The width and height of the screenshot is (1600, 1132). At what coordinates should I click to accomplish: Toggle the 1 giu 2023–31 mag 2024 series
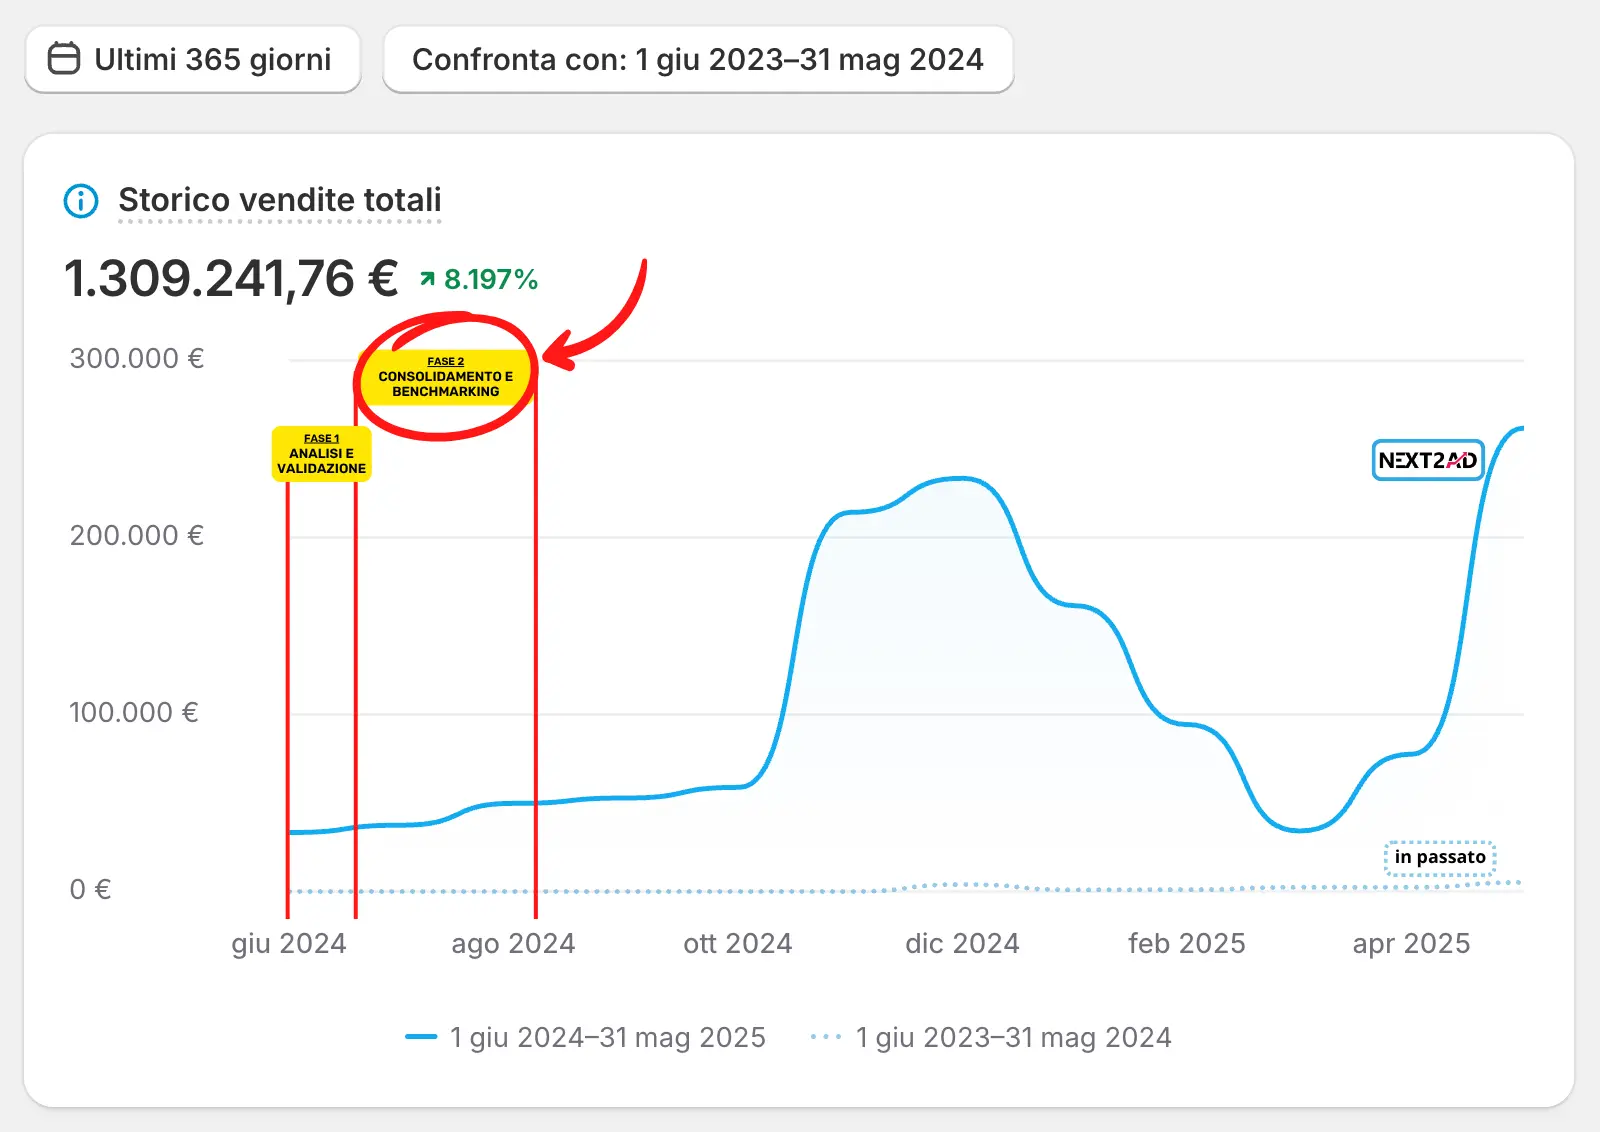coord(1013,1037)
